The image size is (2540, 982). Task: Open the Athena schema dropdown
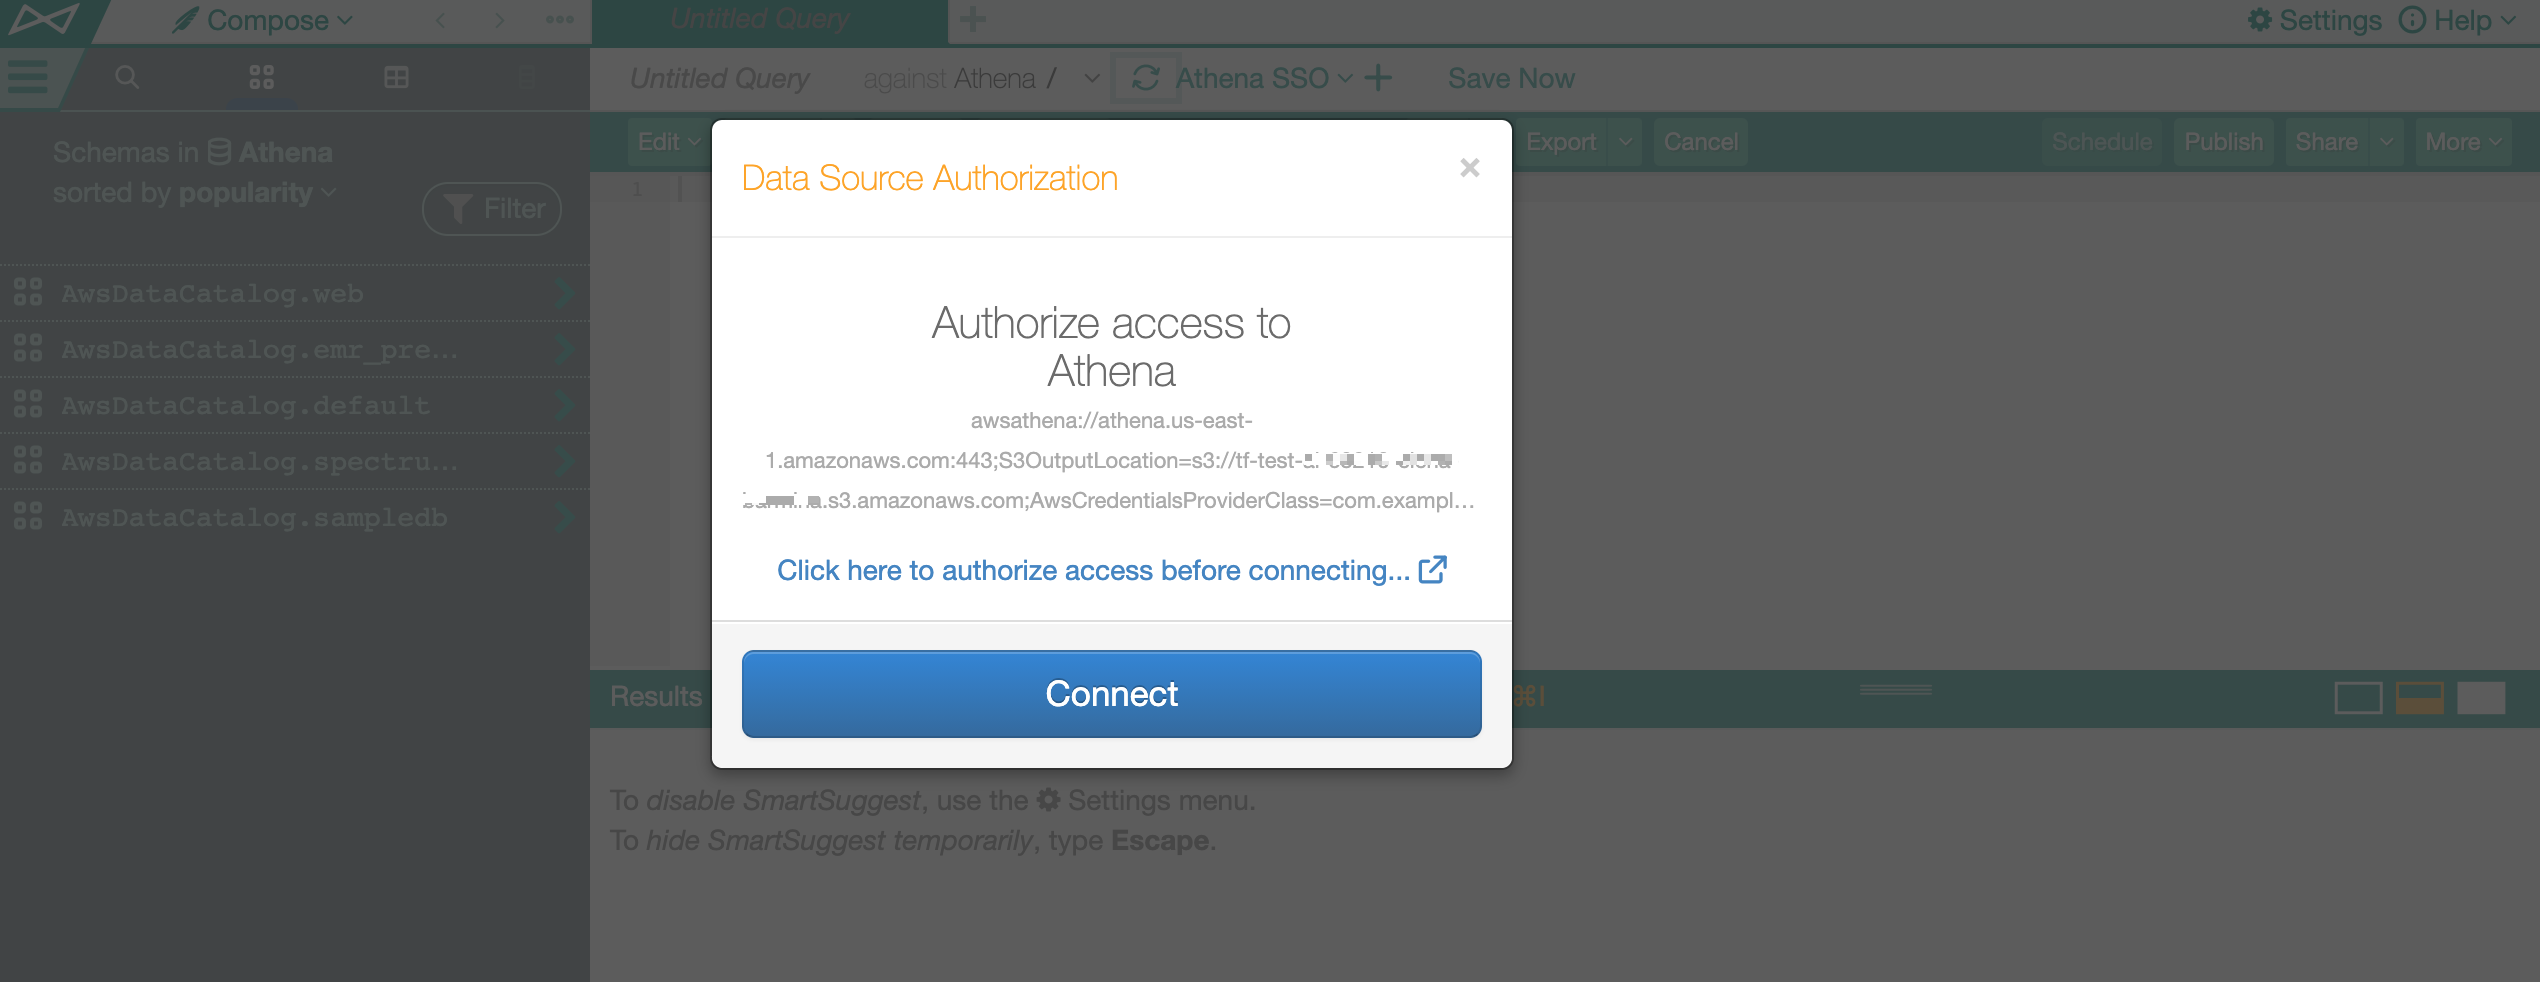click(x=1092, y=78)
